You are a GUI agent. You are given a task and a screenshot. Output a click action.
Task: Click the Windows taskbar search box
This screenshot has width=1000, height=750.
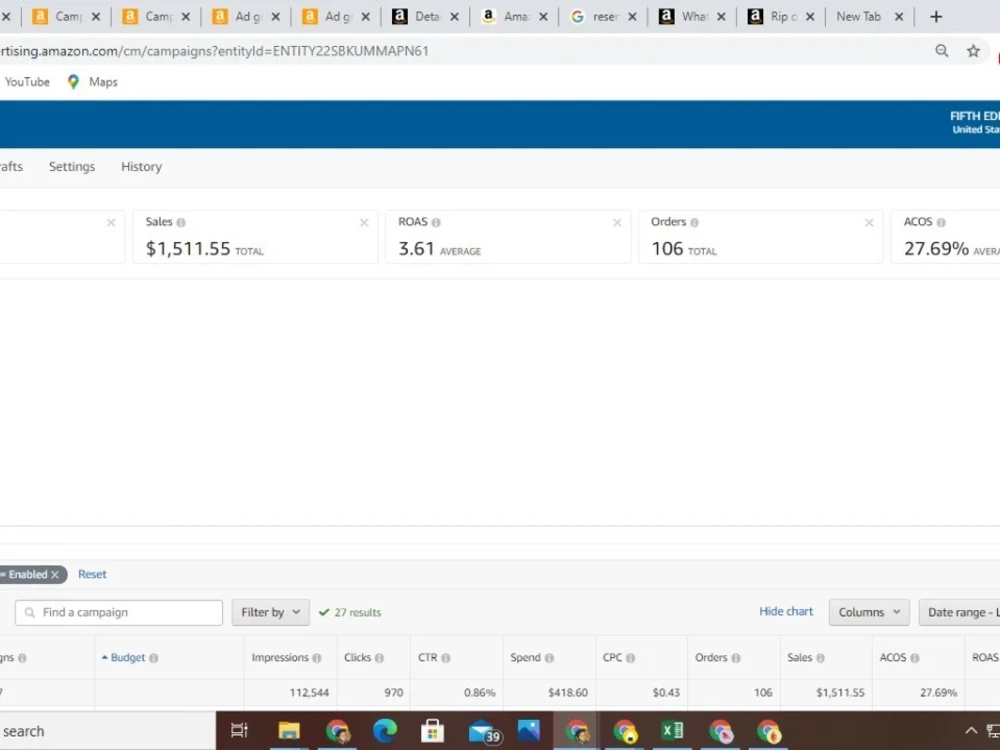107,731
